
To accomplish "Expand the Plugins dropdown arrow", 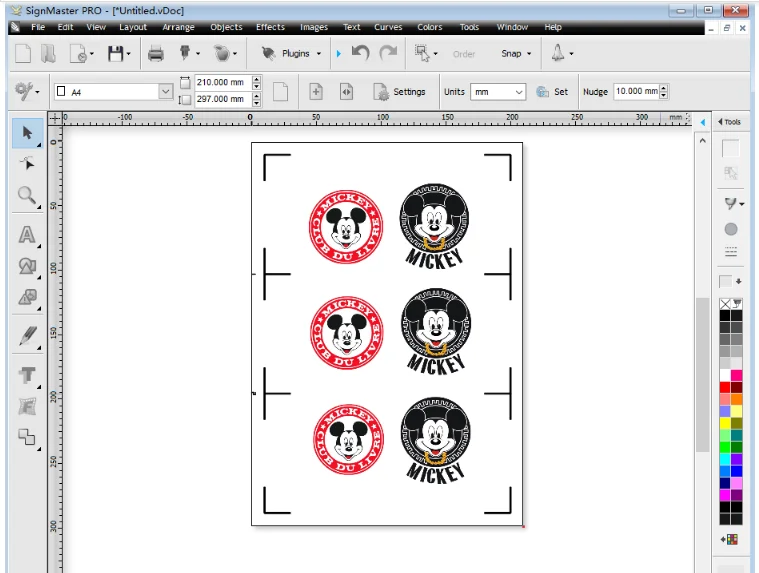I will (319, 54).
